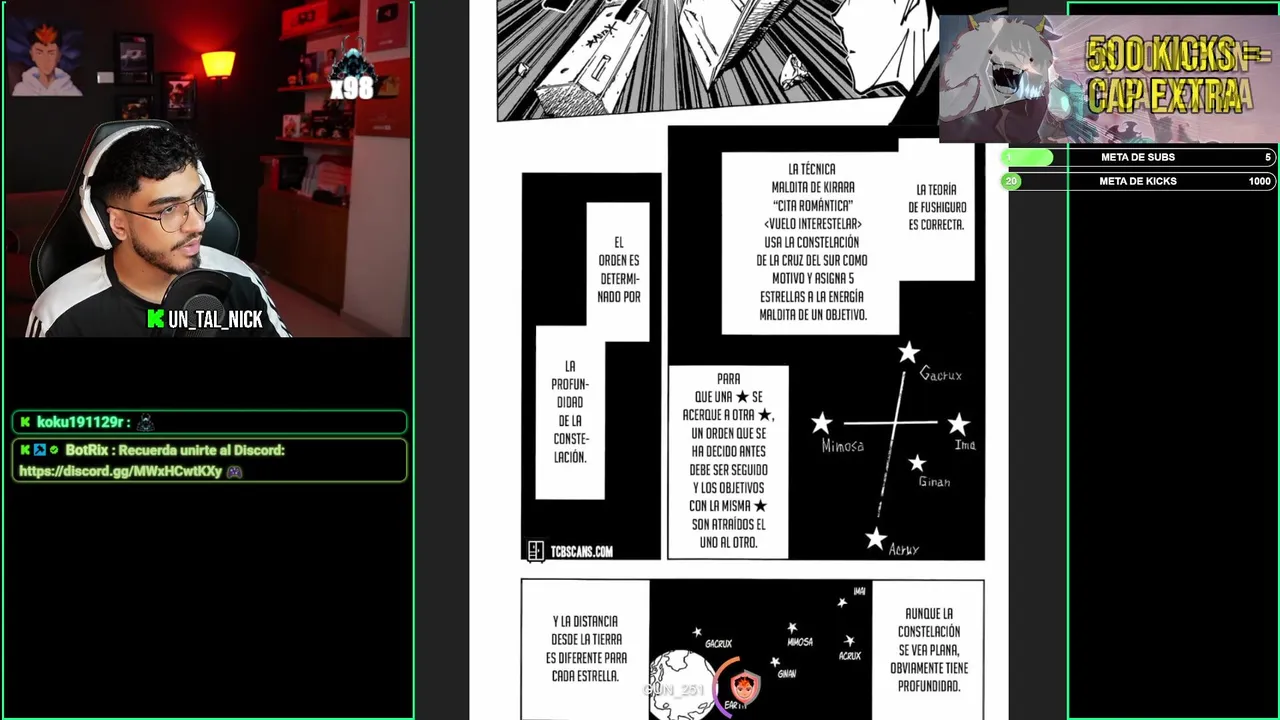The width and height of the screenshot is (1280, 720).
Task: Click the kicks goal value 1000
Action: 1259,181
